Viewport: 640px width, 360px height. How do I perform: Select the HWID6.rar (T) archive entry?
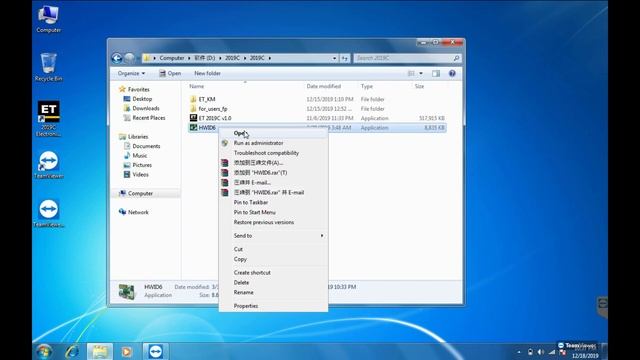click(x=273, y=173)
